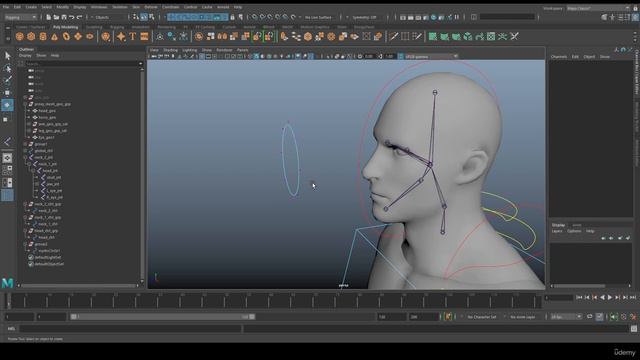Select the polygon sphere shelf icon
640x360 pixels.
pos(20,37)
